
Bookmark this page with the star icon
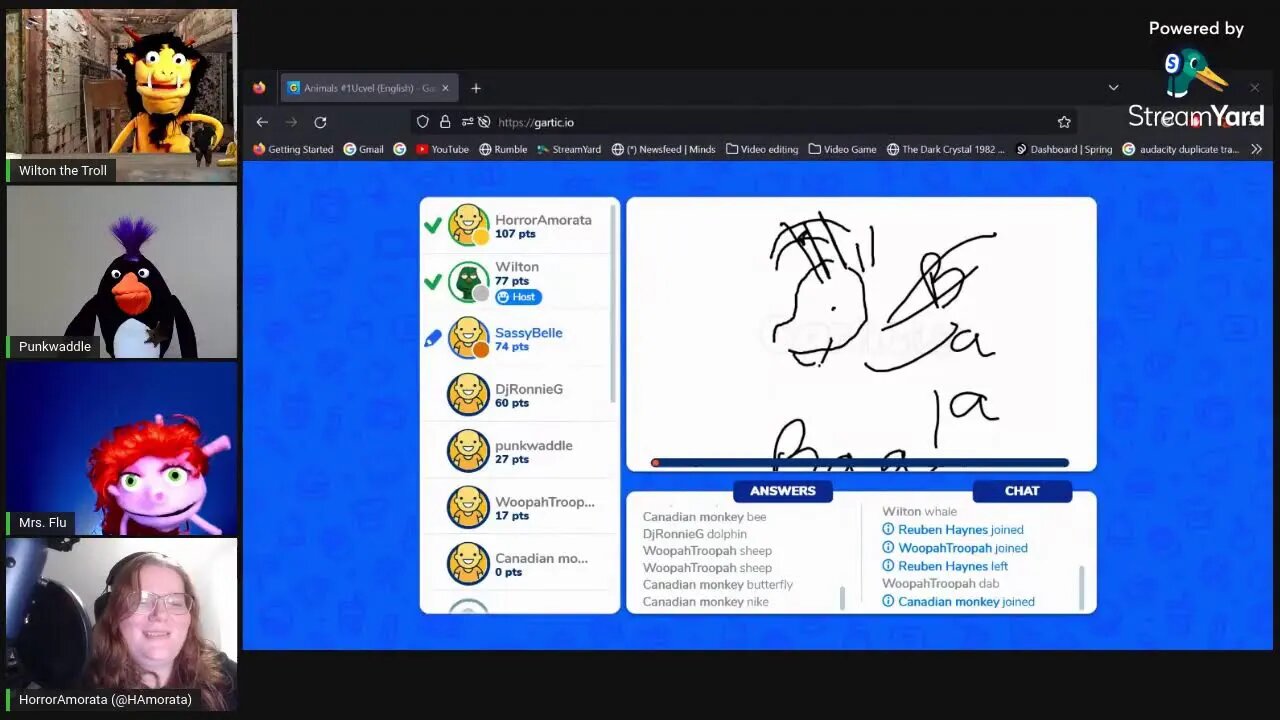click(x=1064, y=122)
